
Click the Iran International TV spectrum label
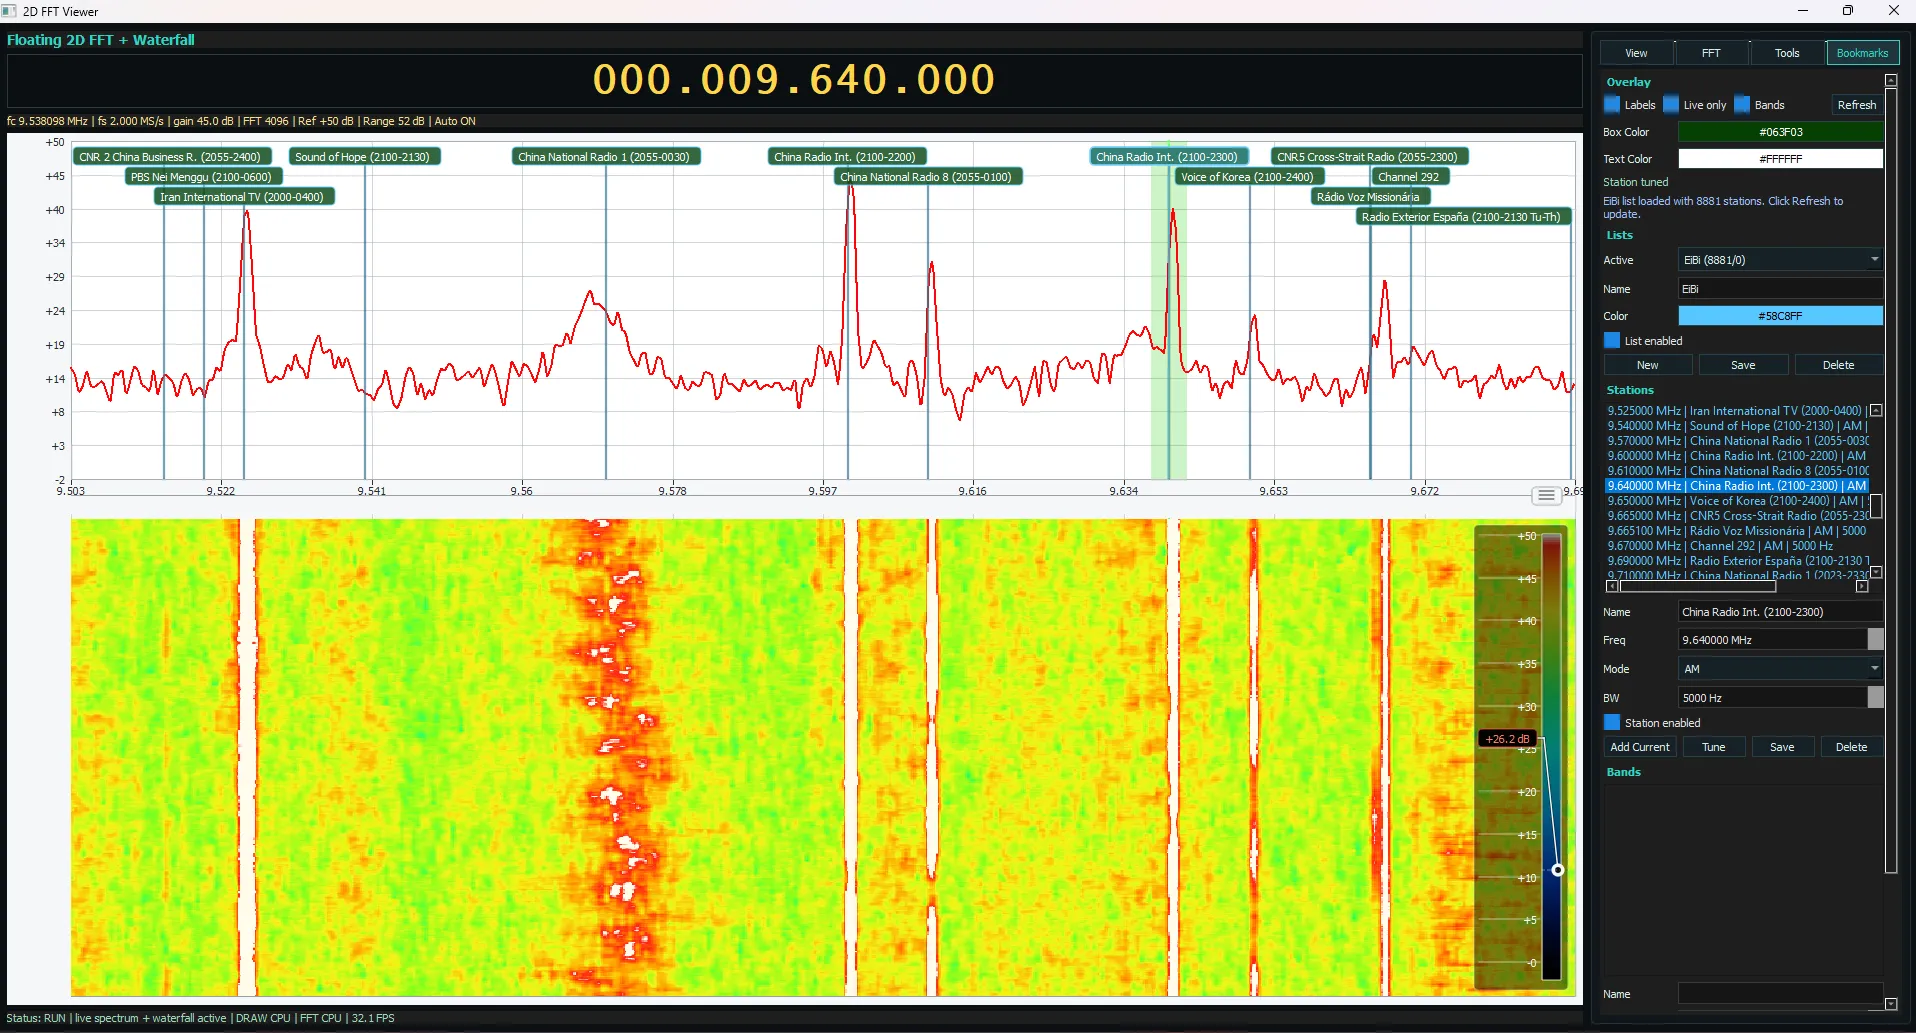point(243,197)
